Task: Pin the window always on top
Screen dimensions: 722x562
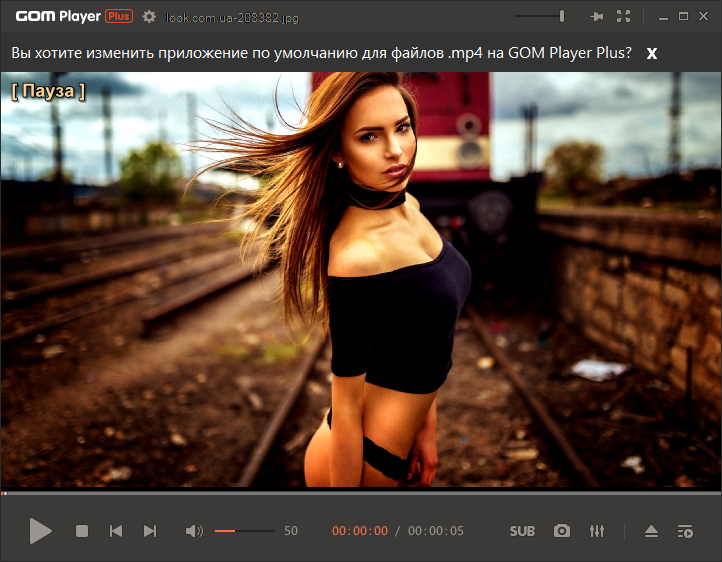Action: click(597, 17)
